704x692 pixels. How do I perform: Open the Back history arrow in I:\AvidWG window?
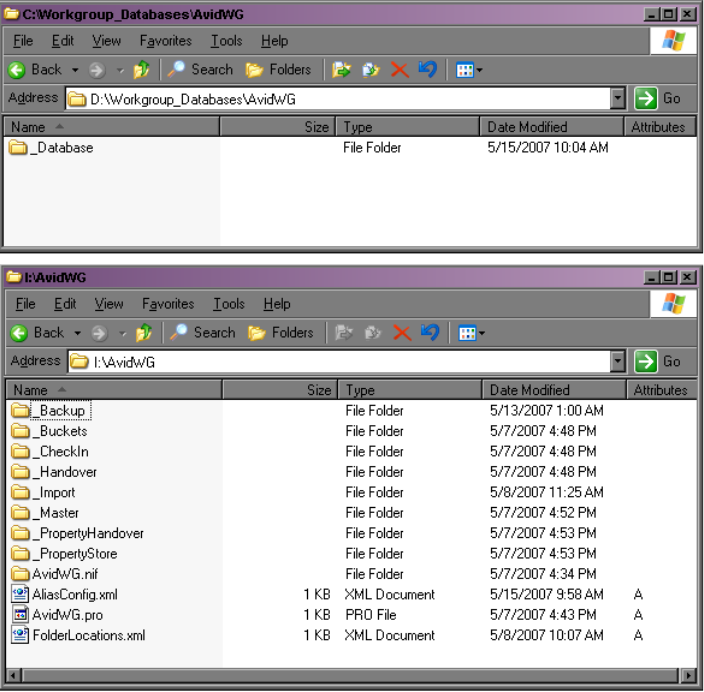(x=78, y=333)
